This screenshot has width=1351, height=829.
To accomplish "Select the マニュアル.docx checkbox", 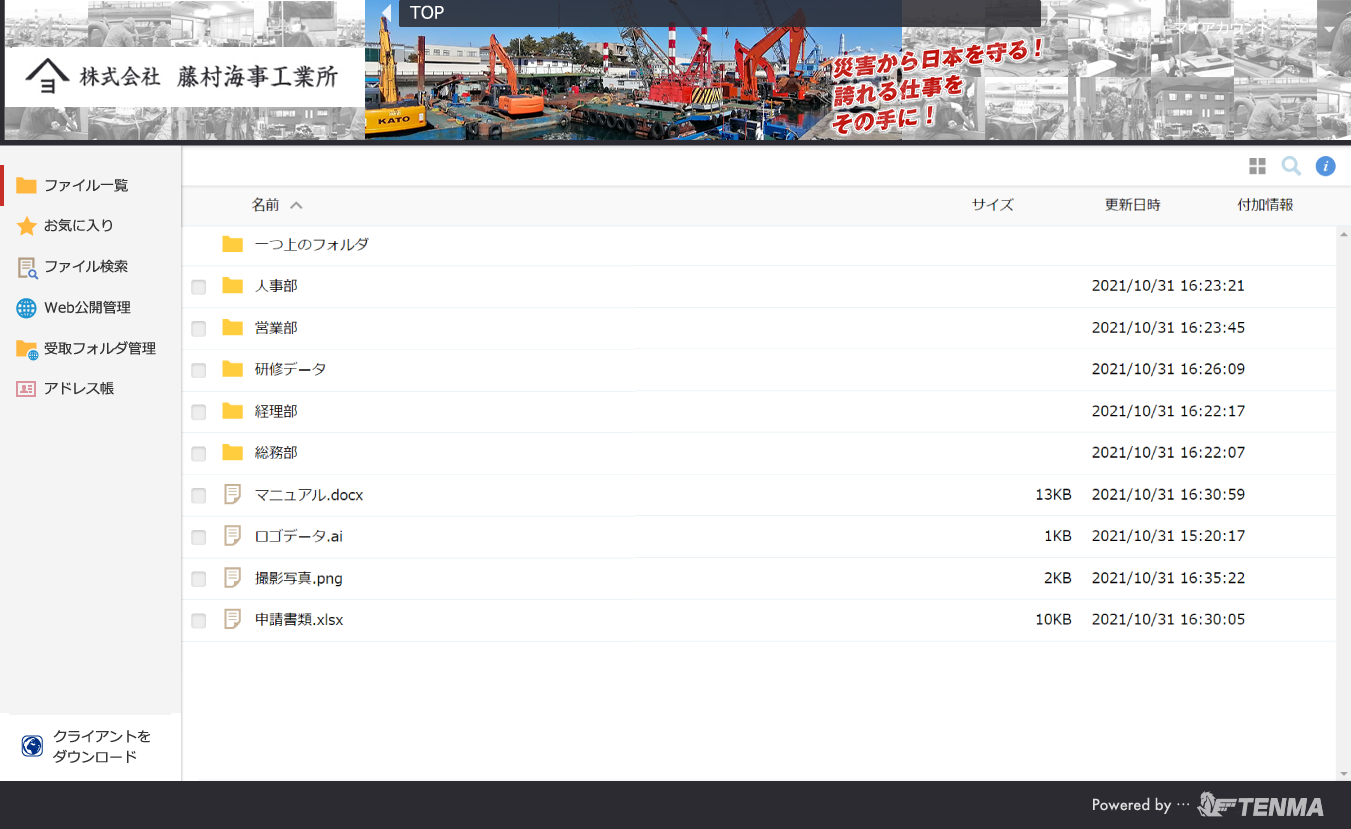I will pyautogui.click(x=199, y=496).
